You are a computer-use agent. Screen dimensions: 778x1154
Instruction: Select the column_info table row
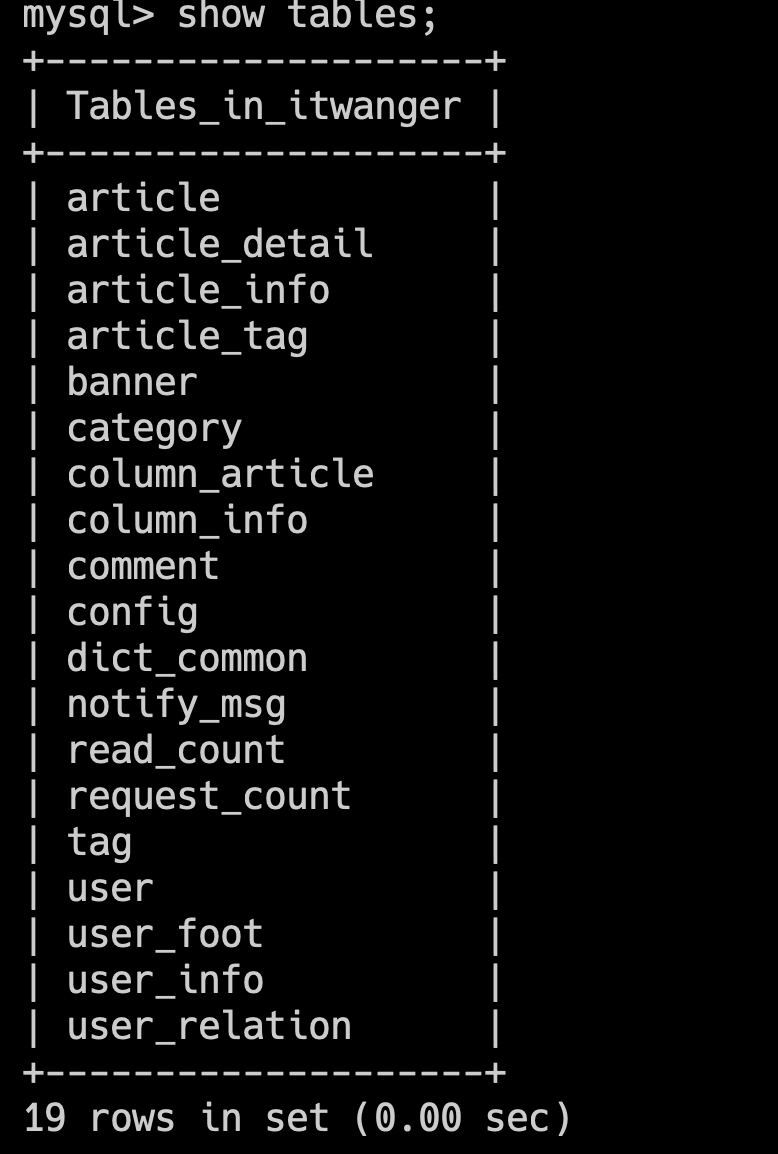click(x=187, y=520)
